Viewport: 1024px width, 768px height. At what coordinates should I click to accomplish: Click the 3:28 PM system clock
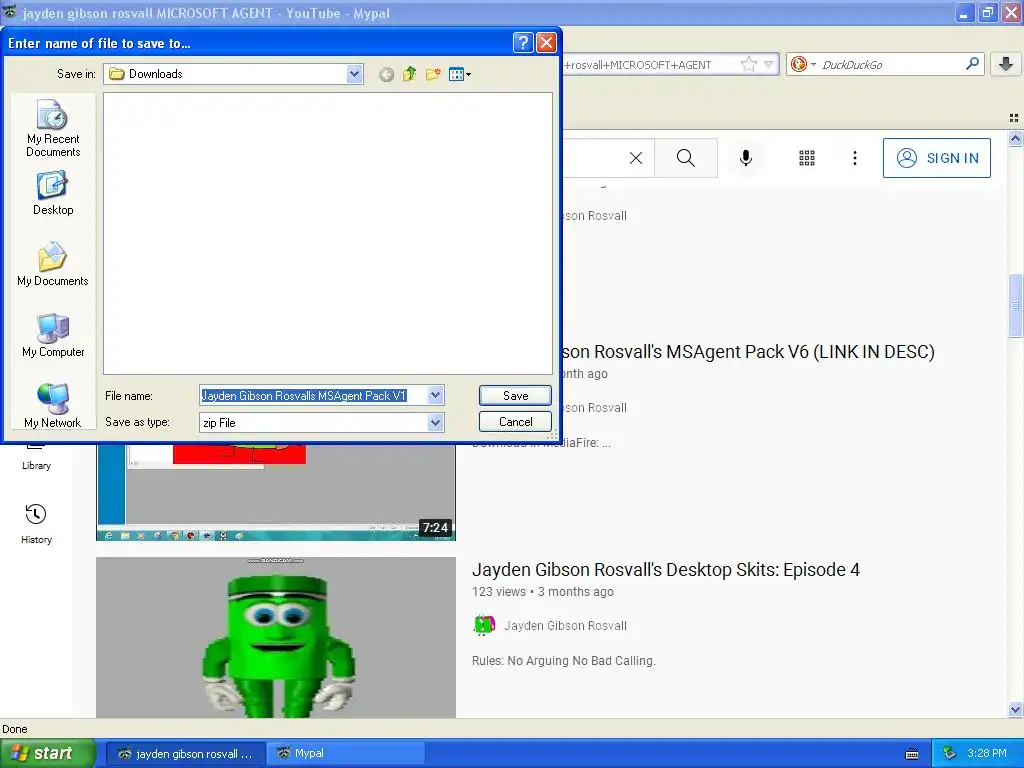click(x=987, y=754)
